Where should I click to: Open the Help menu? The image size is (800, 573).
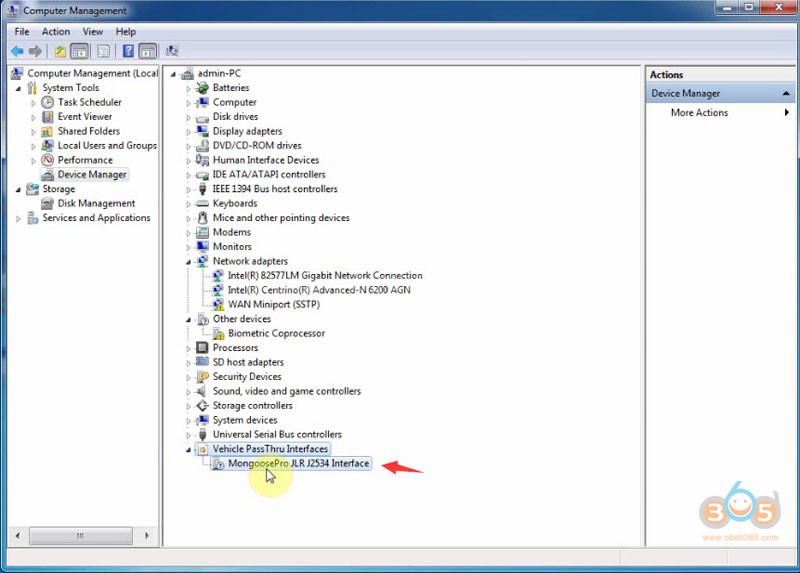coord(126,32)
